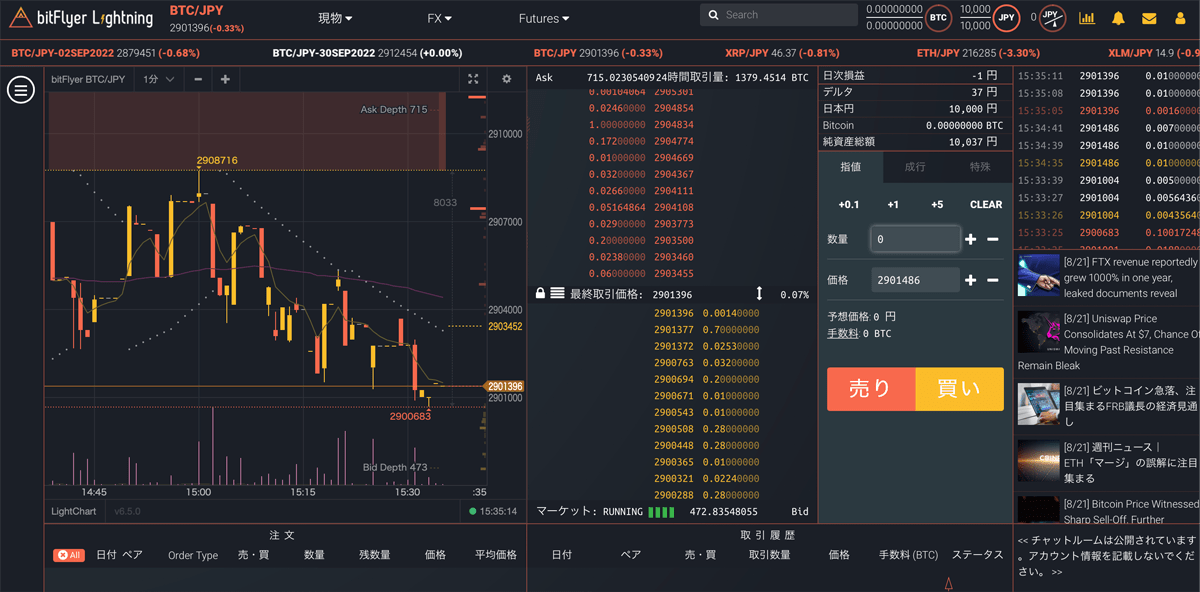
Task: Open the hamburger menu on the left
Action: 21,90
